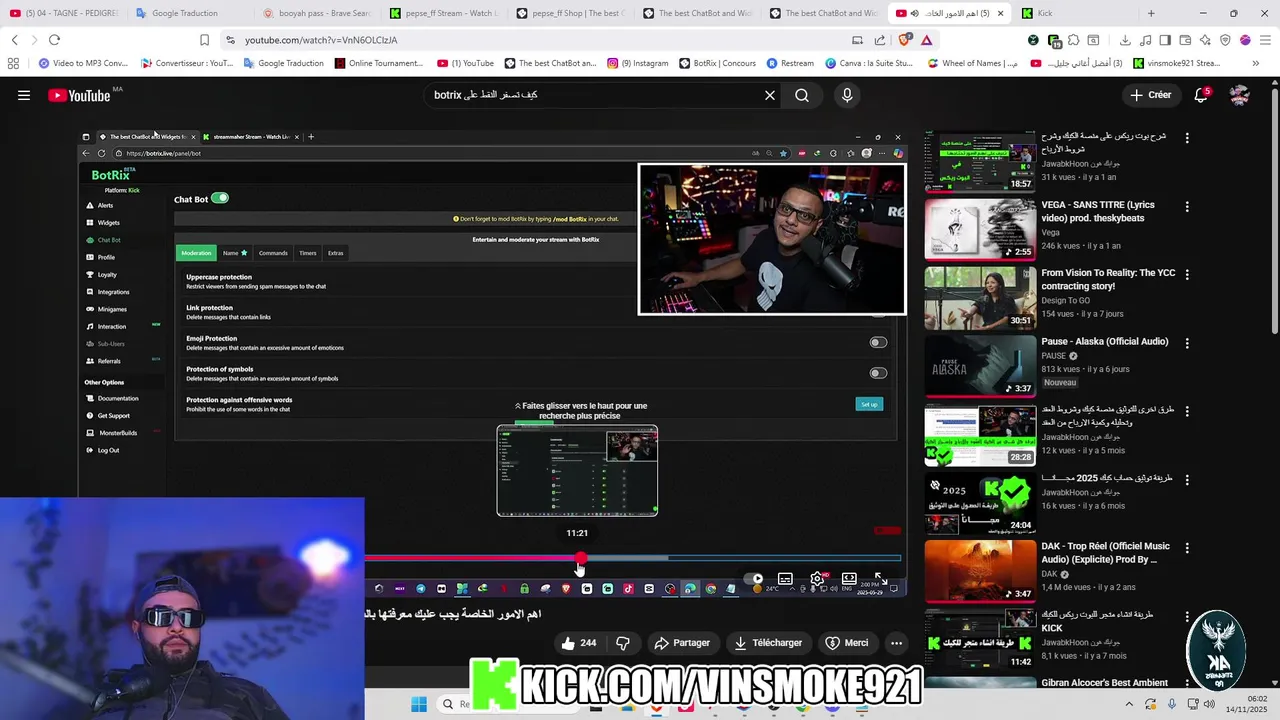Open the DAK - Trop Réel video title
Image resolution: width=1280 pixels, height=720 pixels.
[1105, 553]
